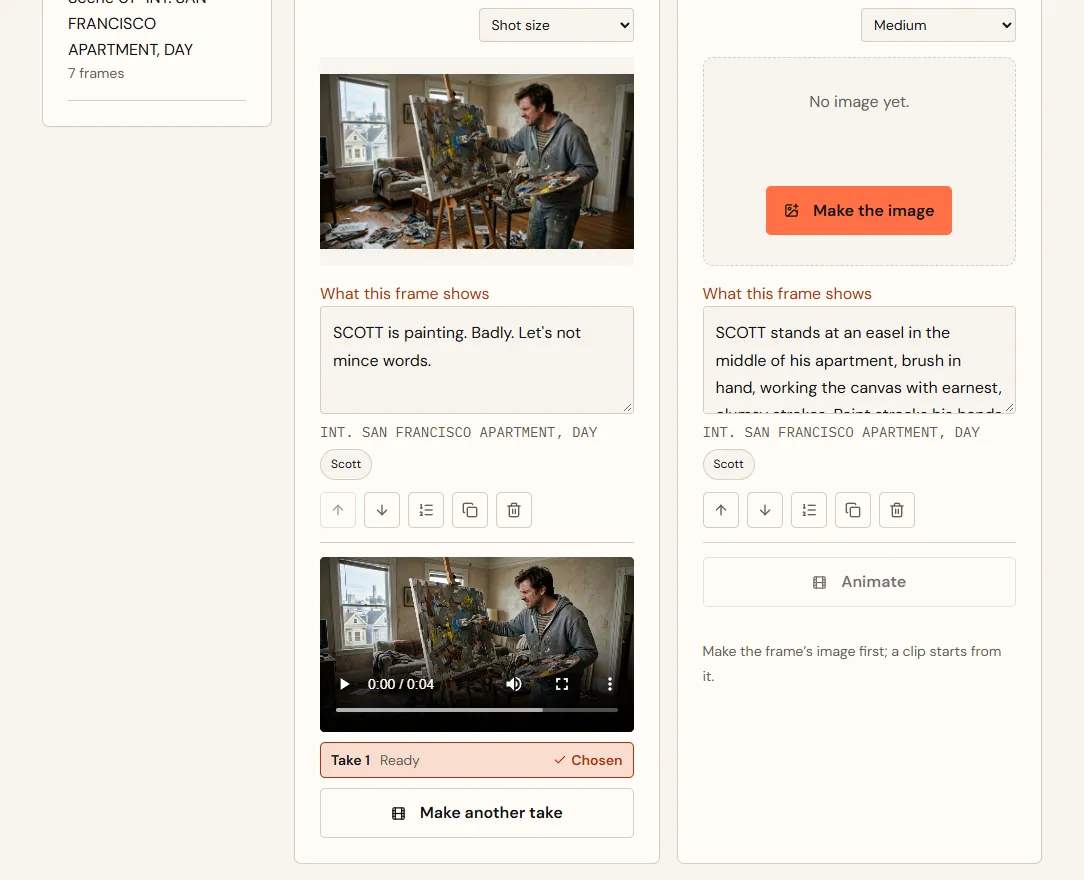Image resolution: width=1084 pixels, height=880 pixels.
Task: Open video player more options menu
Action: [610, 684]
